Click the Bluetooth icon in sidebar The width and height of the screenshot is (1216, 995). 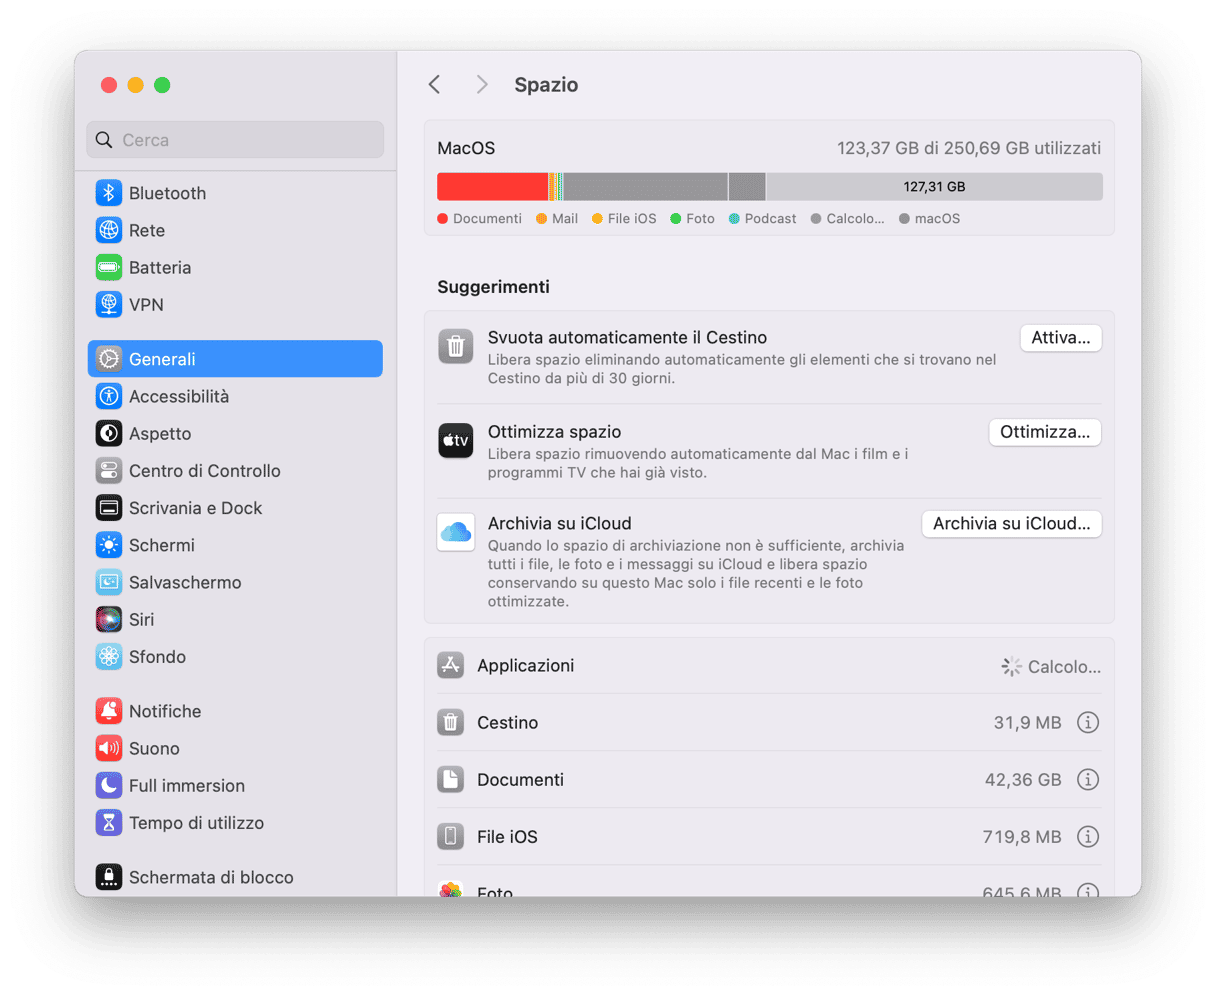(x=108, y=193)
